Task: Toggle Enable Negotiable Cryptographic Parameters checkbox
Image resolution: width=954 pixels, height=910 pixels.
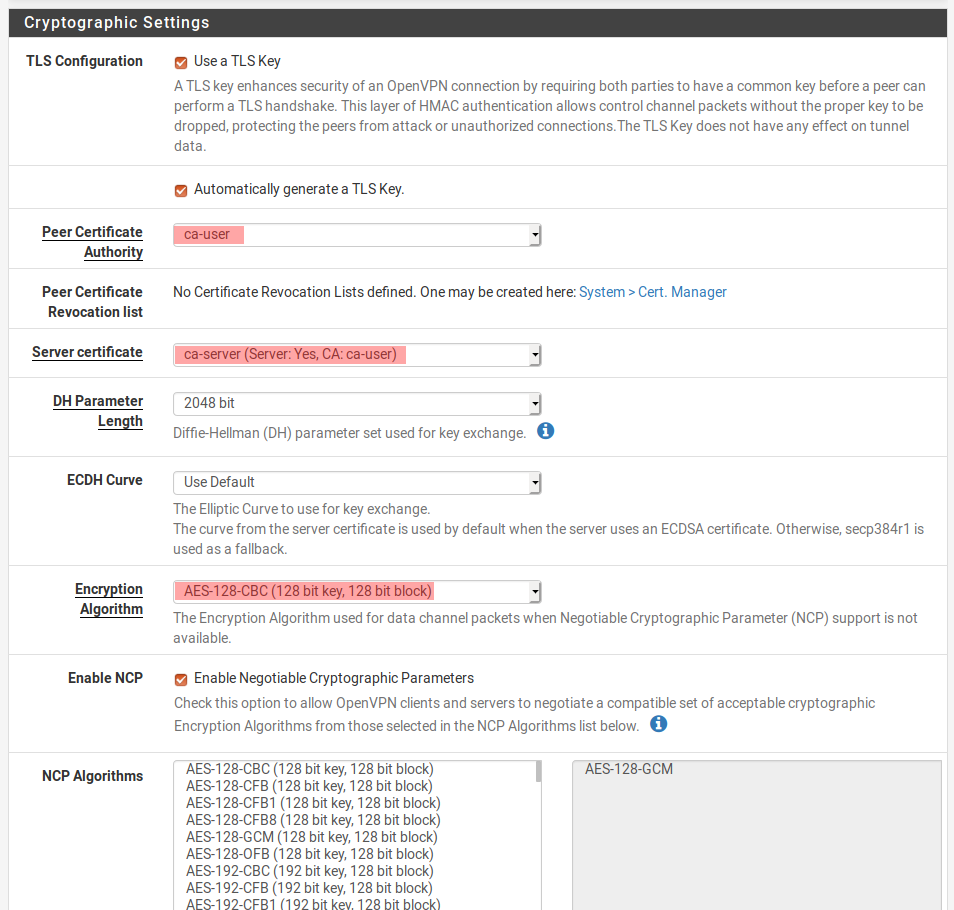Action: pyautogui.click(x=181, y=679)
